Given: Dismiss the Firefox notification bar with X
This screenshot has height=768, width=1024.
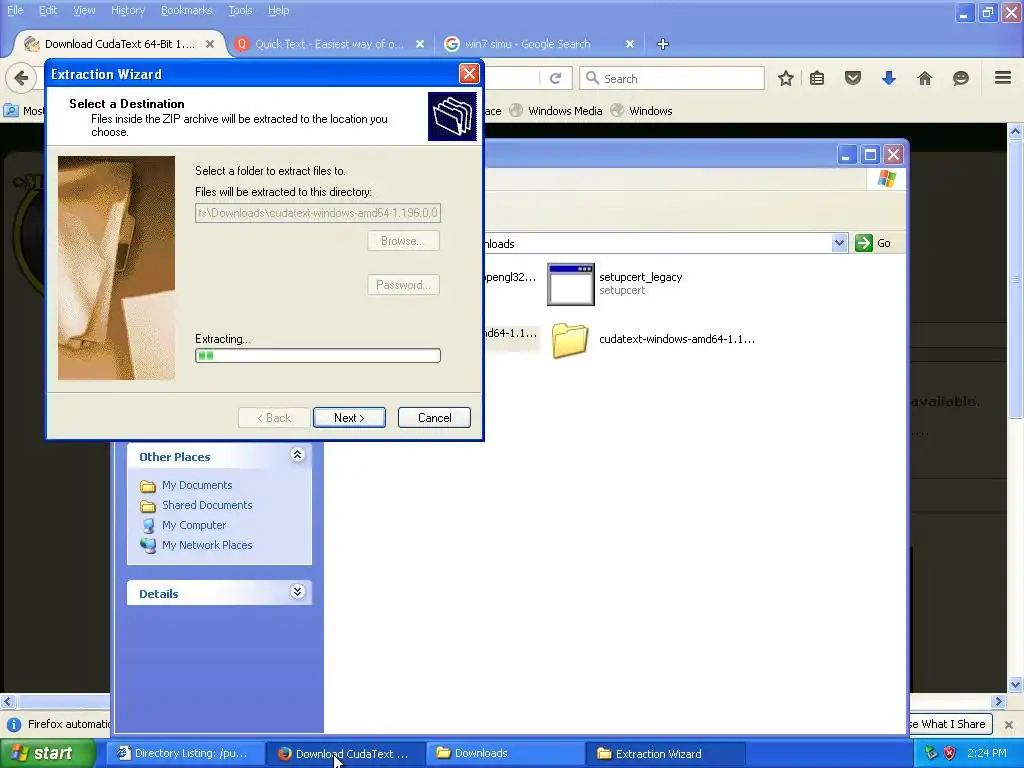Looking at the screenshot, I should click(x=1008, y=724).
